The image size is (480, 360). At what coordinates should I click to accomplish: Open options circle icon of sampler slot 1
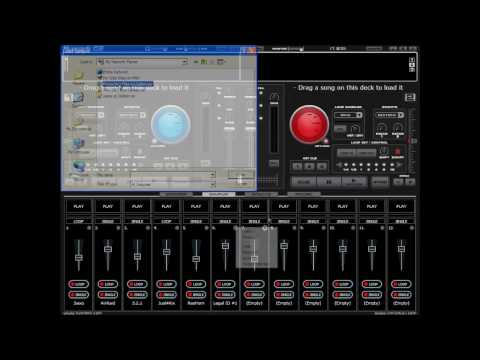pos(89,228)
